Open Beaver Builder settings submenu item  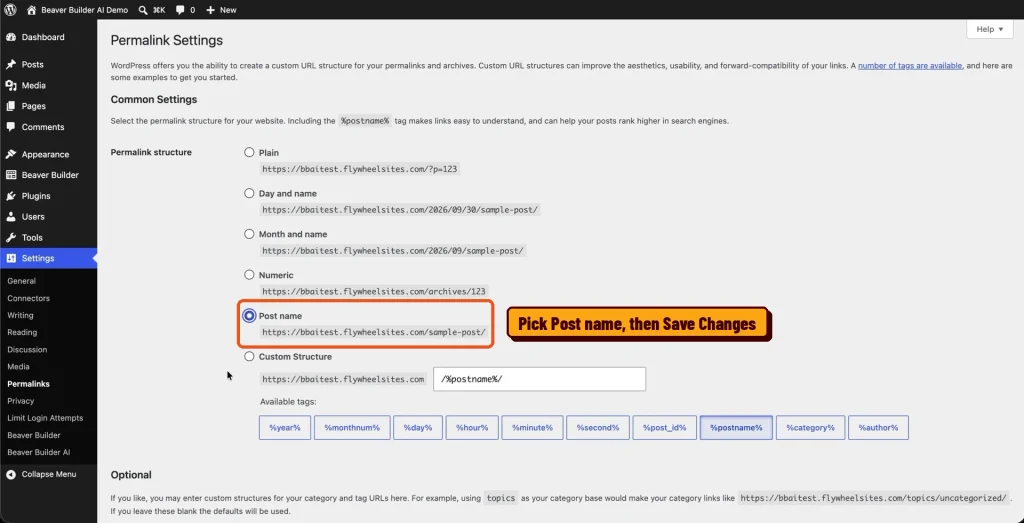pos(34,435)
